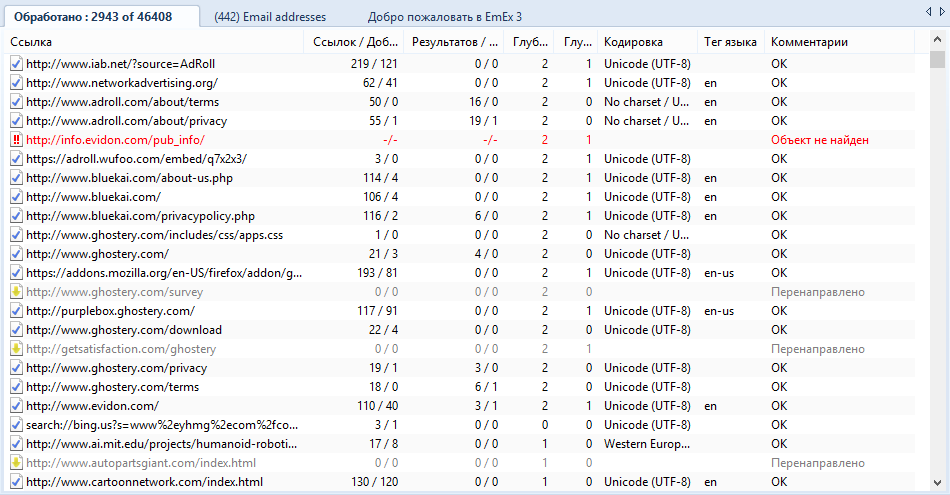The width and height of the screenshot is (950, 495).
Task: Click the Объект не найден comment
Action: coord(820,140)
